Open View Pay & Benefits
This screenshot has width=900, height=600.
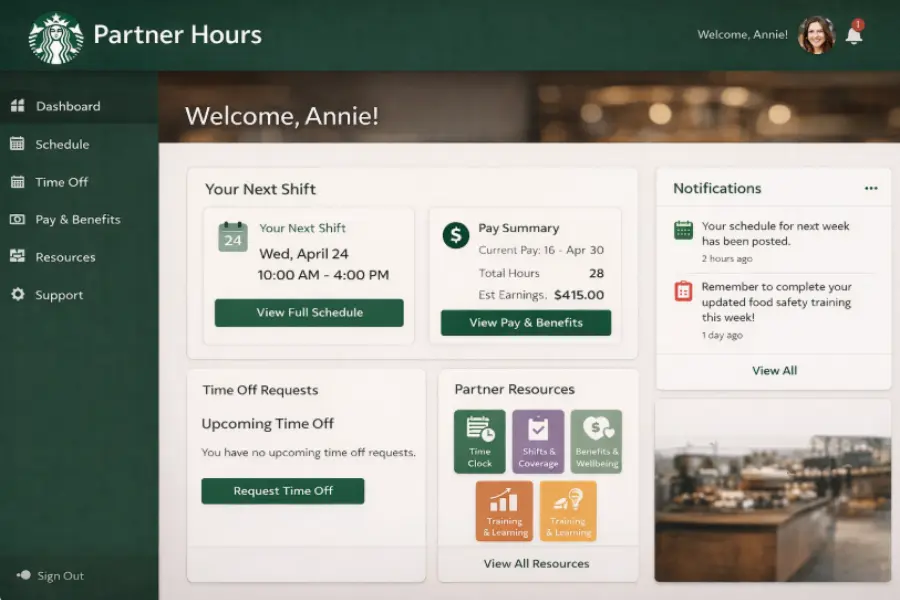tap(526, 323)
